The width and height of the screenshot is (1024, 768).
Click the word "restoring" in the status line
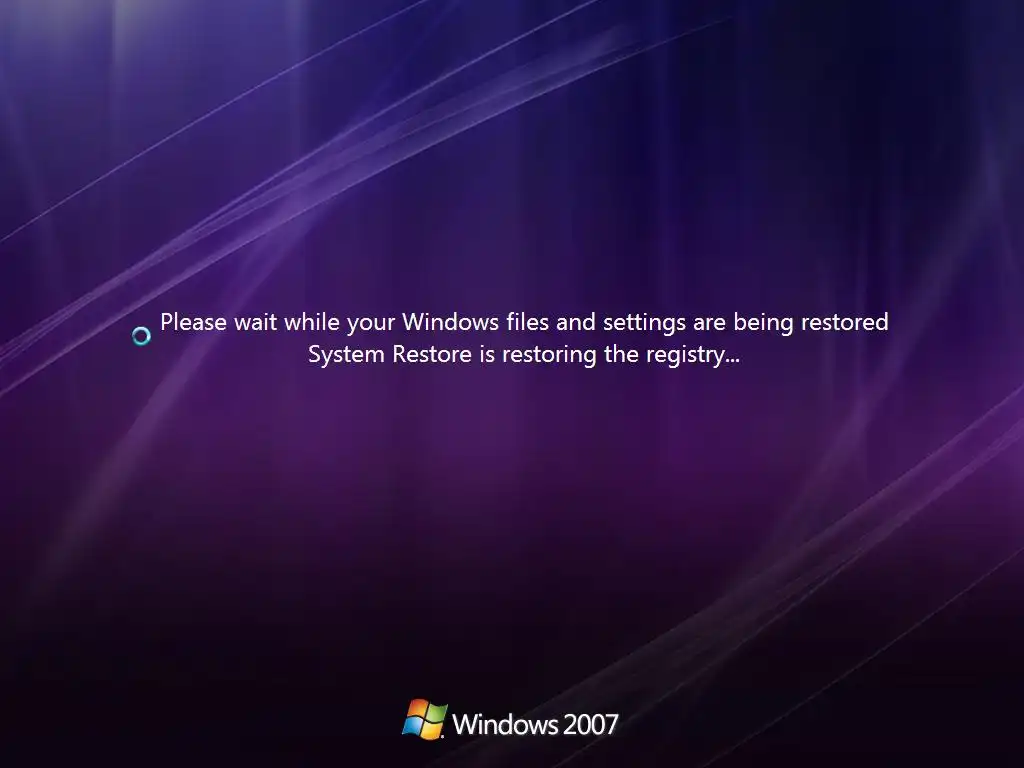pos(549,355)
